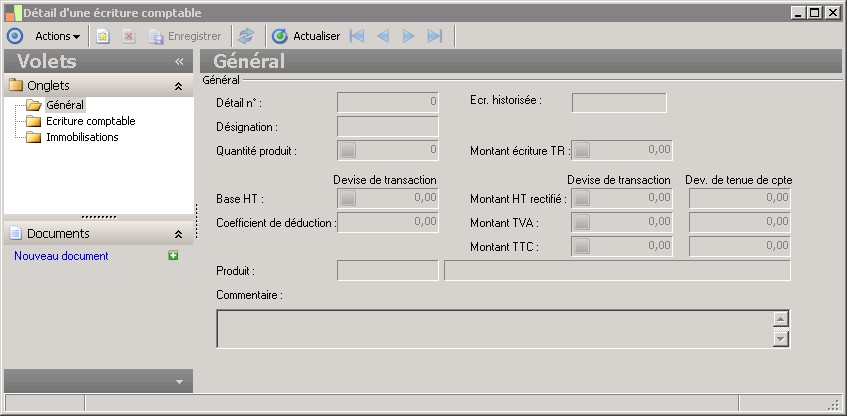Click the green plus add document icon
Viewport: 847px width, 416px height.
click(173, 256)
